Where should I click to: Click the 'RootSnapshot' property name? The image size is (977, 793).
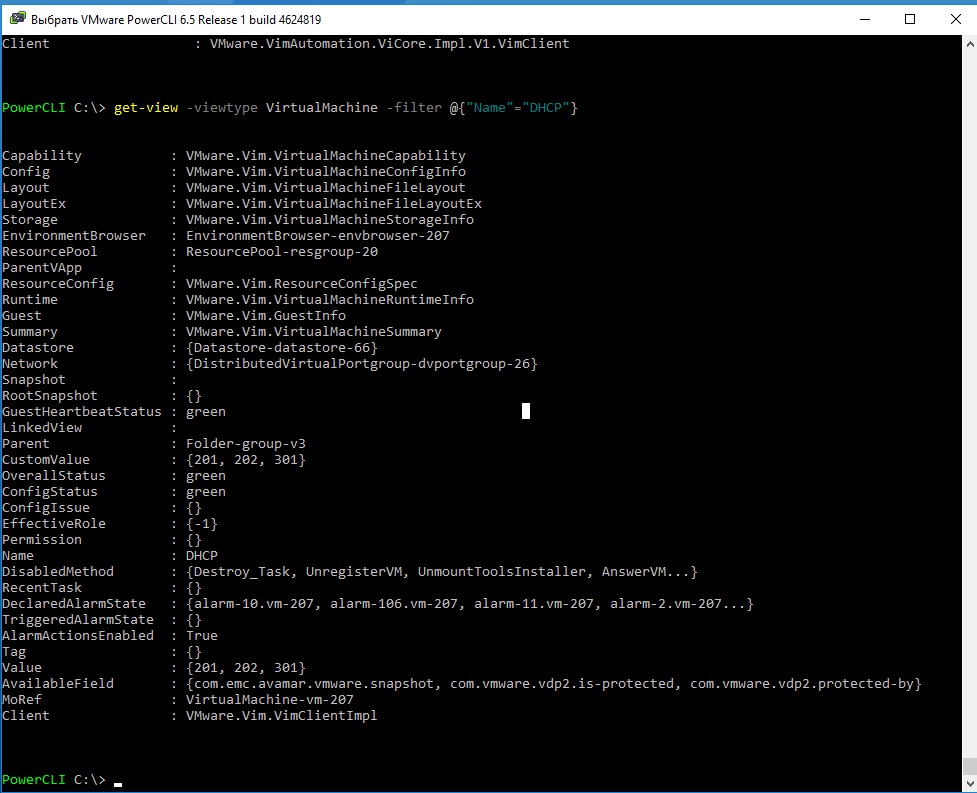50,396
